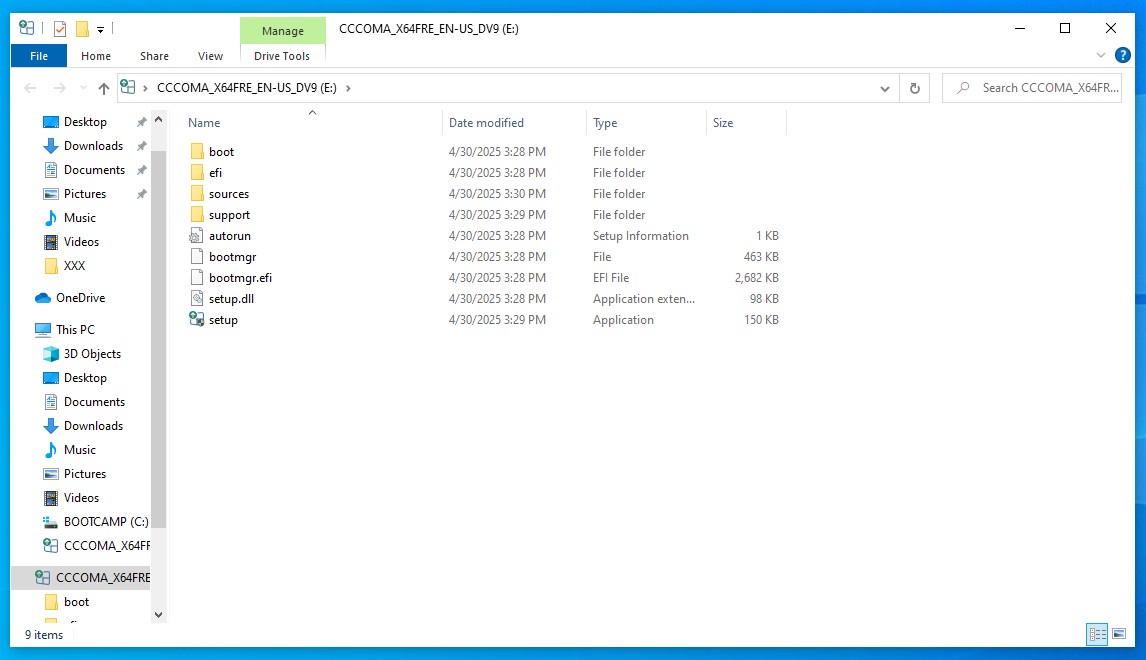Image resolution: width=1146 pixels, height=660 pixels.
Task: Sort files by Date modified column
Action: (x=515, y=123)
